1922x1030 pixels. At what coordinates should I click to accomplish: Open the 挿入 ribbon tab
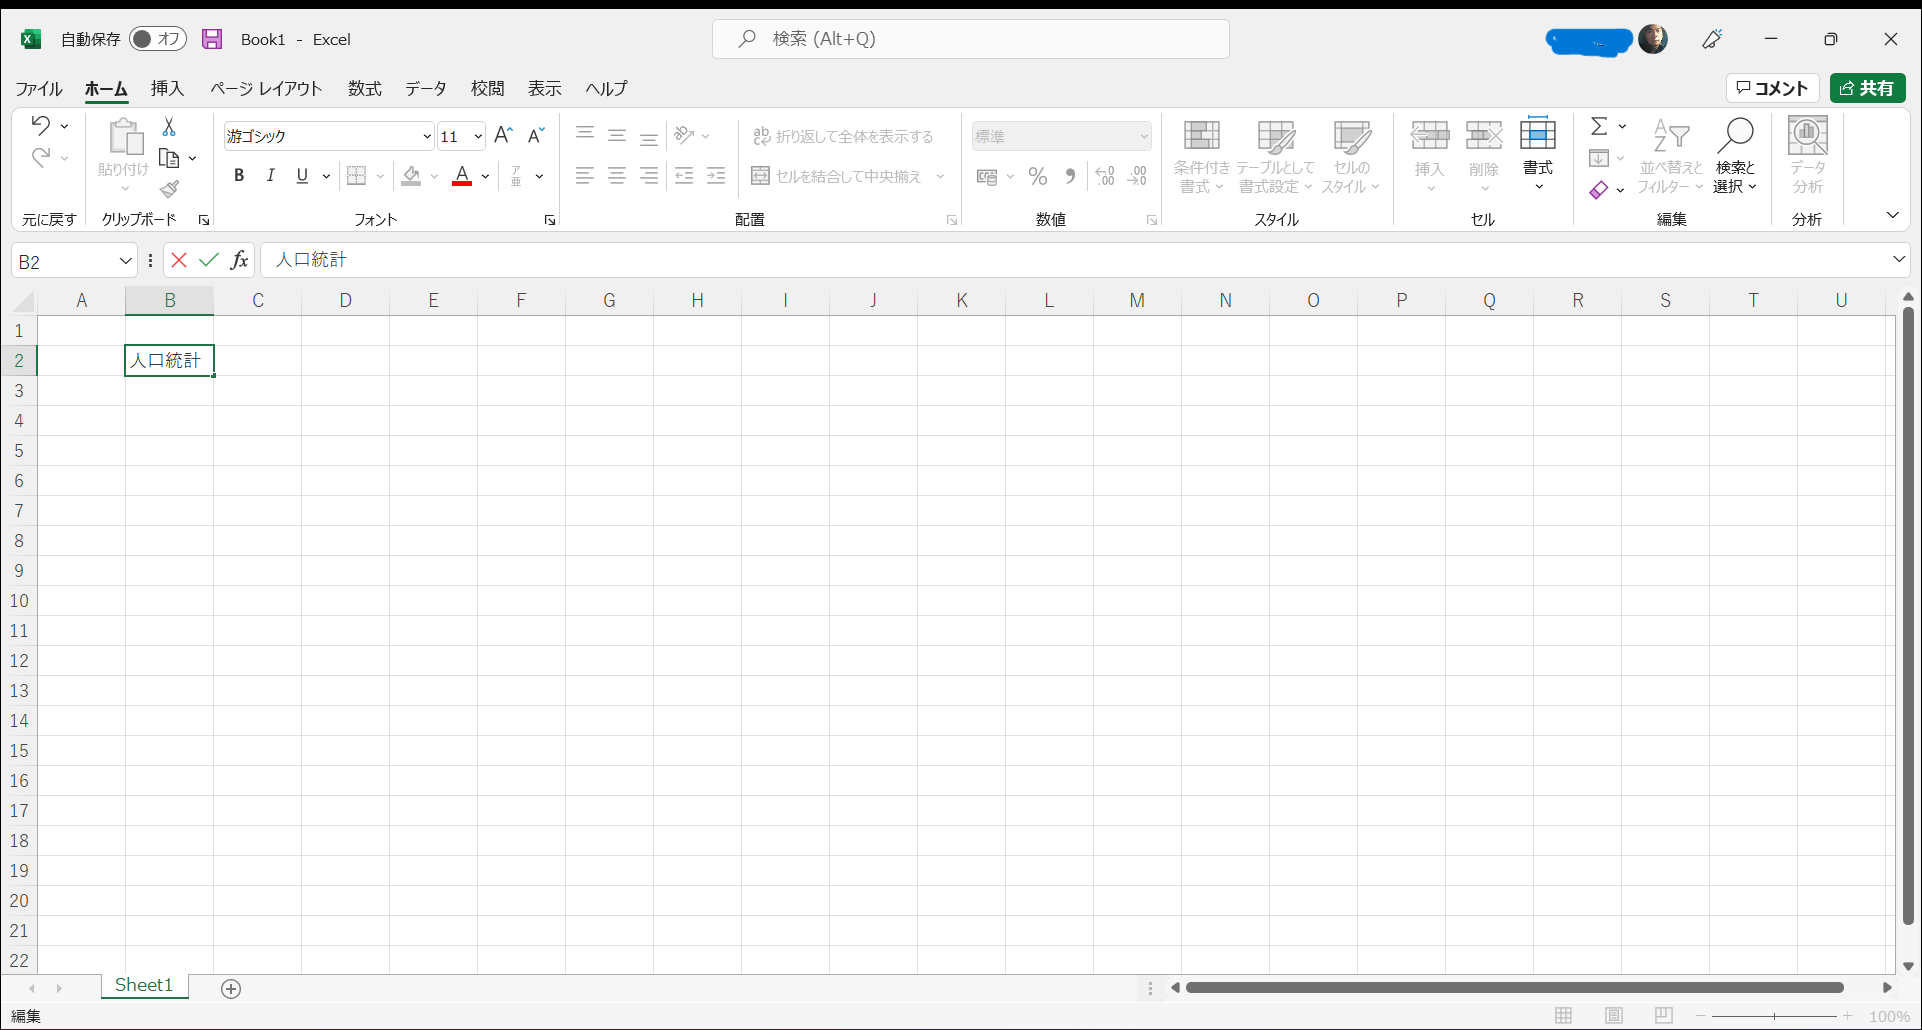[x=167, y=89]
